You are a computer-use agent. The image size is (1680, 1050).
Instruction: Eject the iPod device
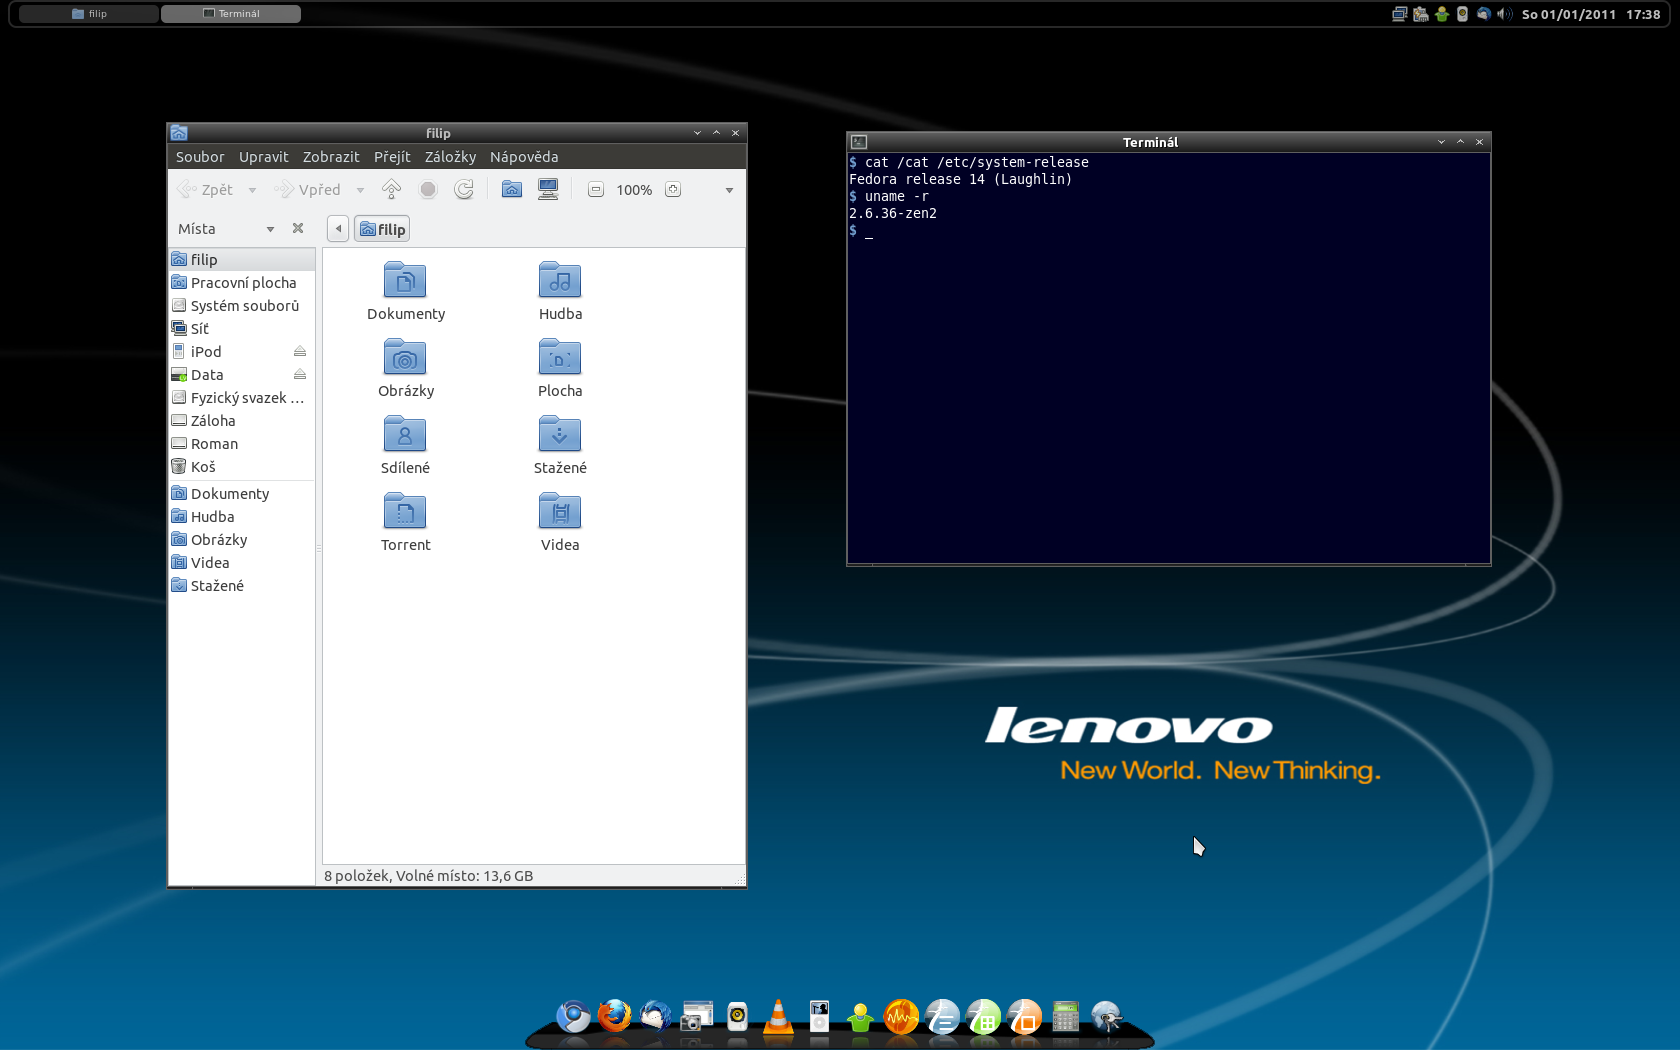click(300, 351)
